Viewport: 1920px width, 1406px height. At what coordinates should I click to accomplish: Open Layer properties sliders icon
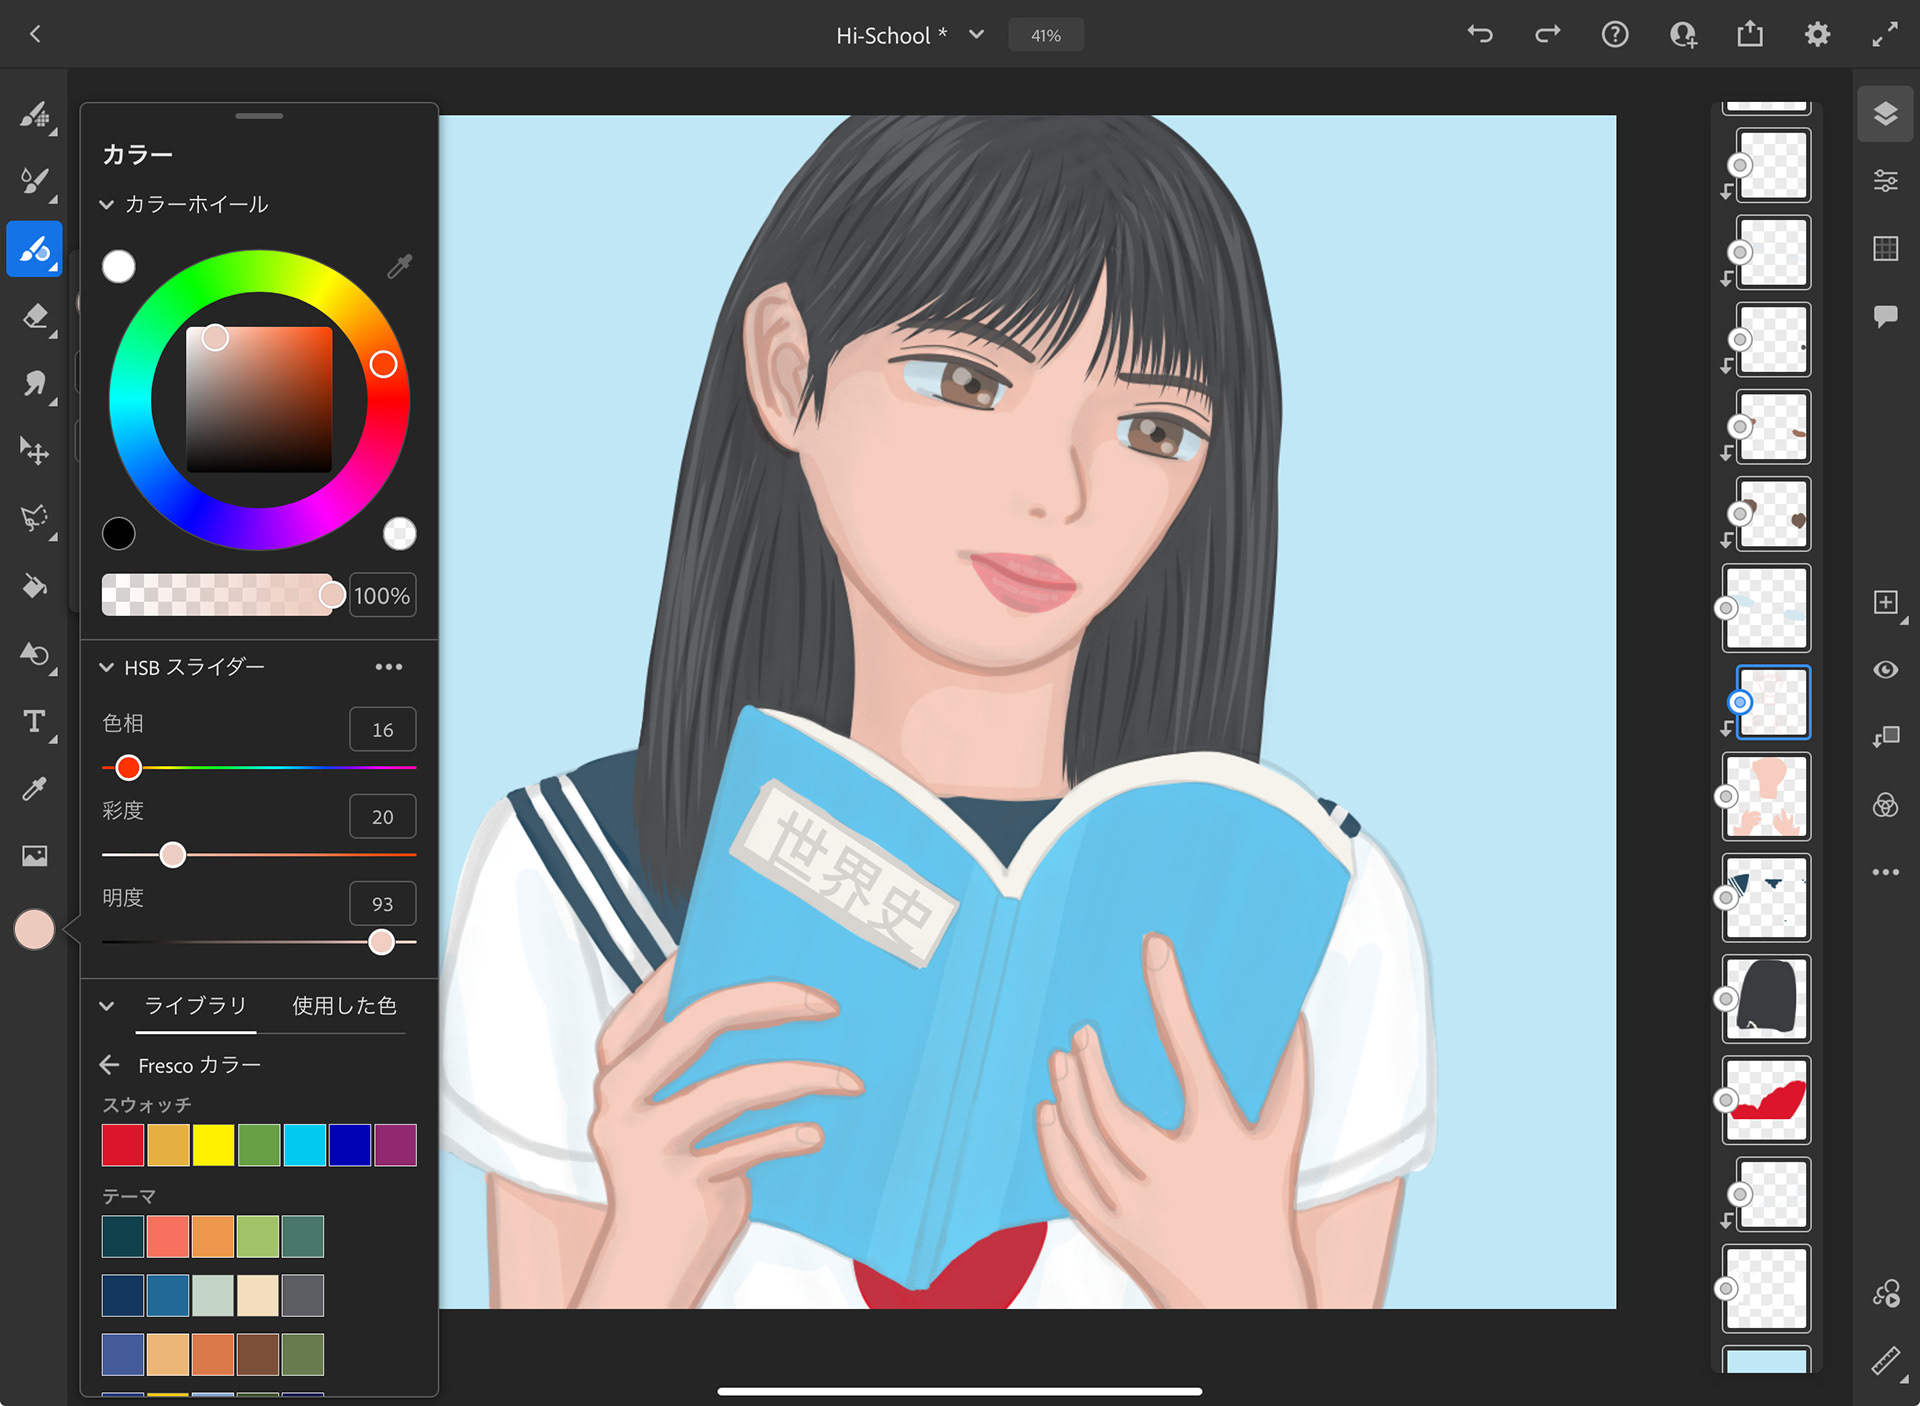pos(1885,181)
